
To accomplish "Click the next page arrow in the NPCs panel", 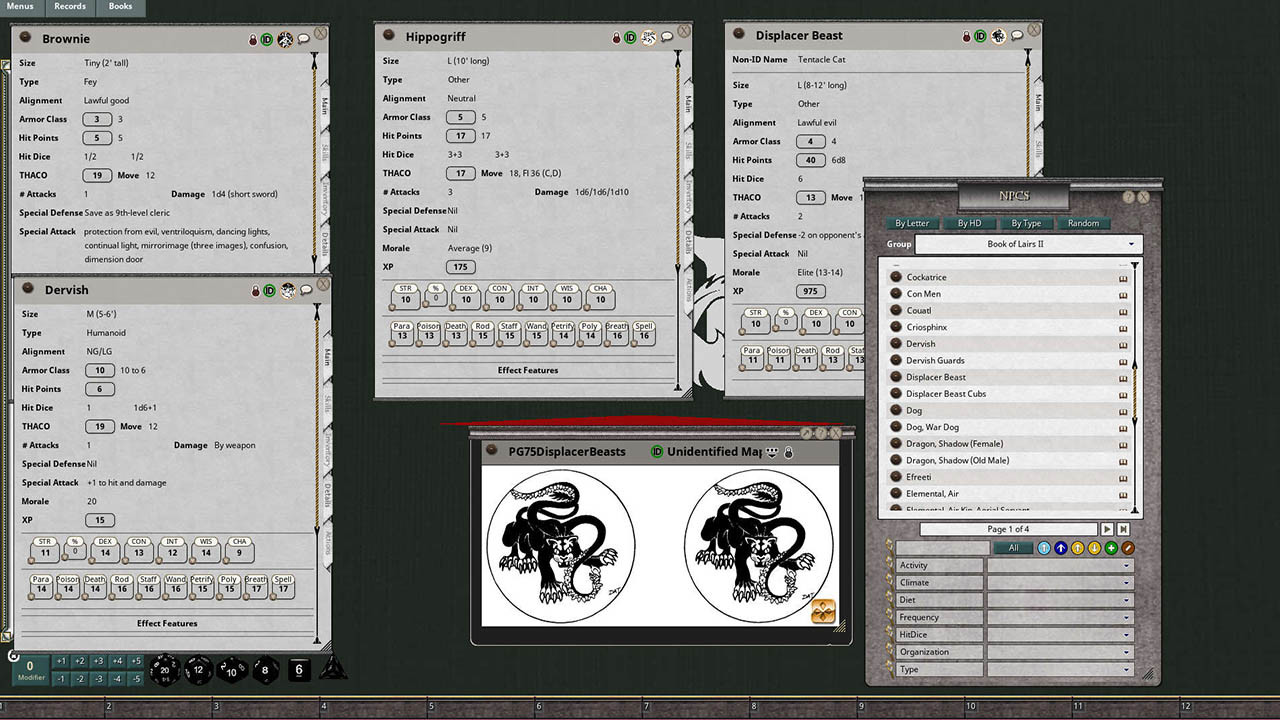I will [x=1108, y=529].
